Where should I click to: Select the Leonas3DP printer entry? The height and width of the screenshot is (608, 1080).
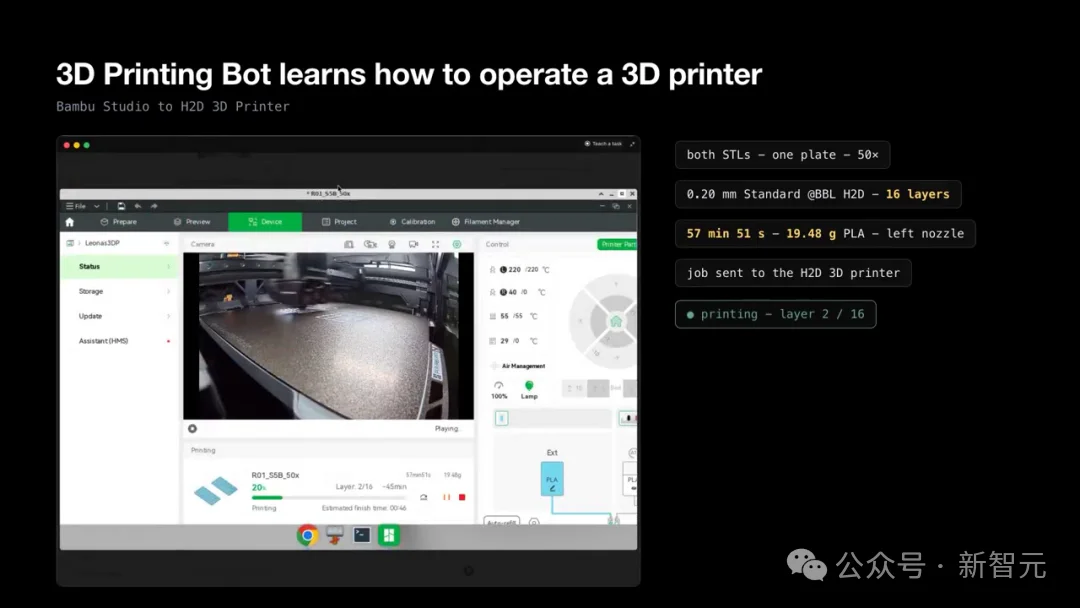tap(102, 243)
